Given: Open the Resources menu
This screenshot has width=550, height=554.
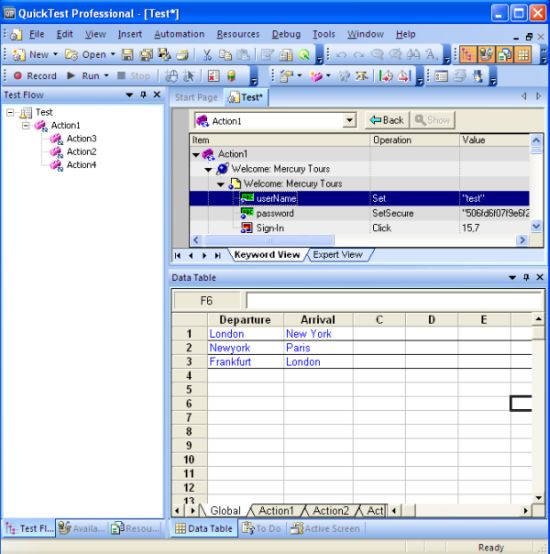Looking at the screenshot, I should point(238,34).
